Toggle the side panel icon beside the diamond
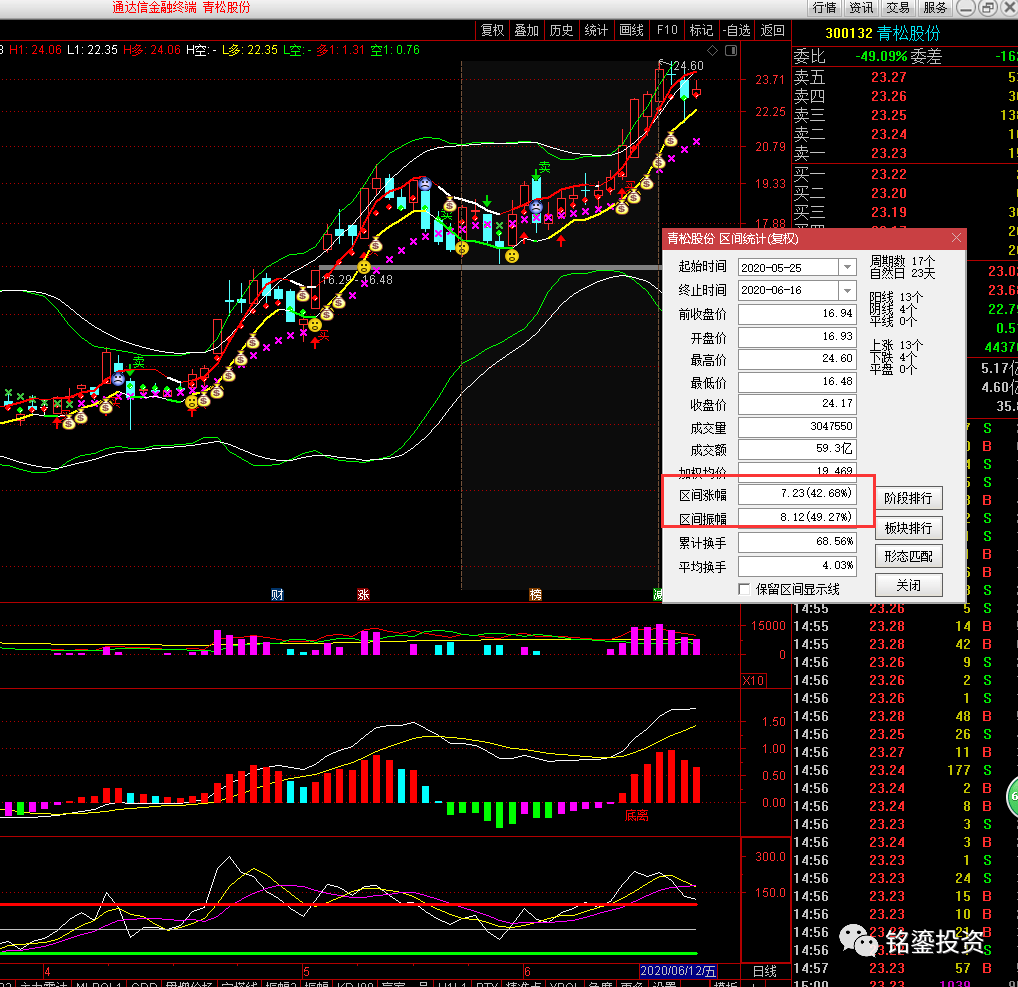Screen dimensions: 1018x987 pyautogui.click(x=731, y=51)
